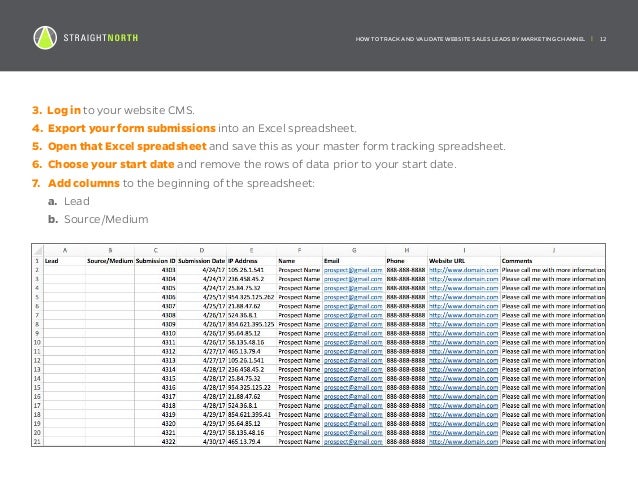Click the Submission ID cell 4303
This screenshot has width=638, height=479.
click(155, 270)
